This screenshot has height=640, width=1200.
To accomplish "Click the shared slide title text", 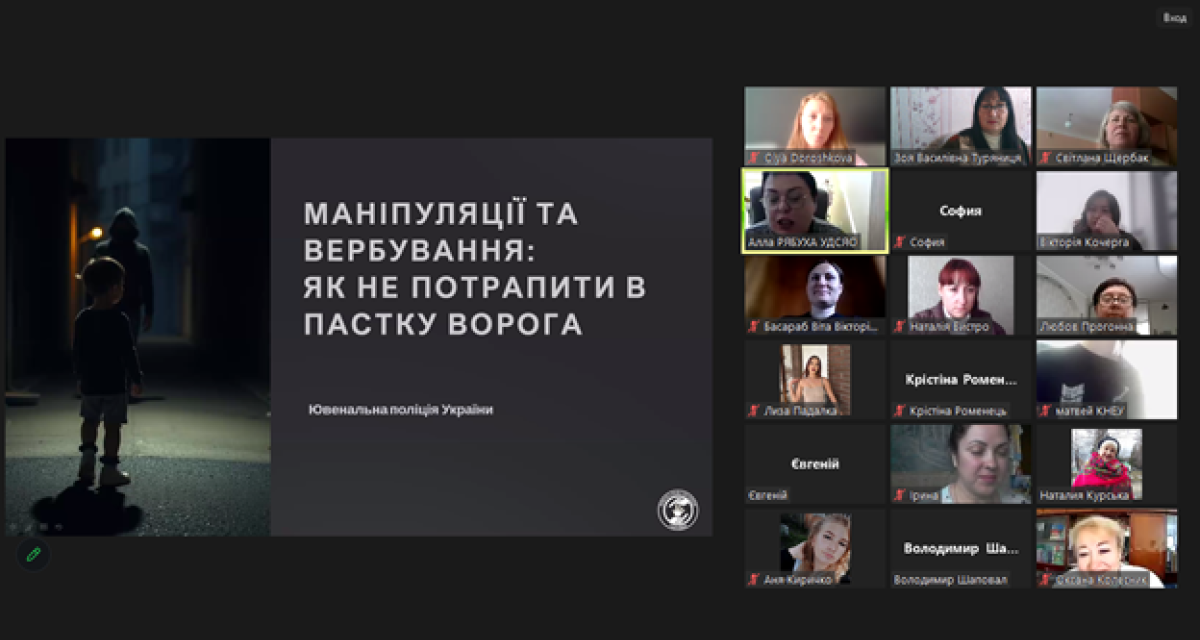I will (x=475, y=269).
